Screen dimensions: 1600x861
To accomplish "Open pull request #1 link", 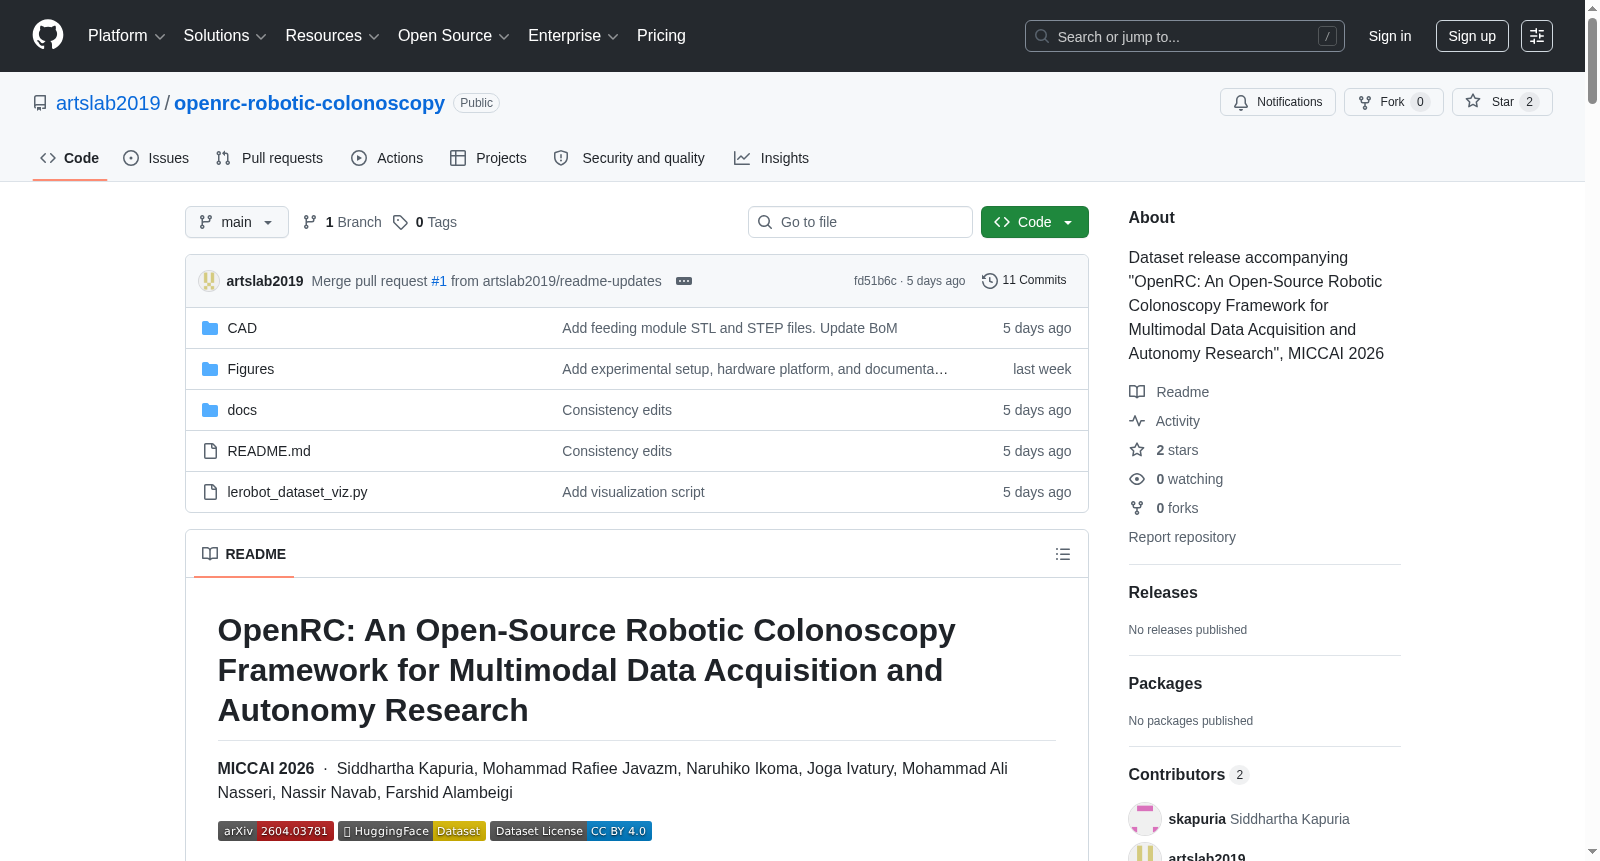I will [439, 281].
